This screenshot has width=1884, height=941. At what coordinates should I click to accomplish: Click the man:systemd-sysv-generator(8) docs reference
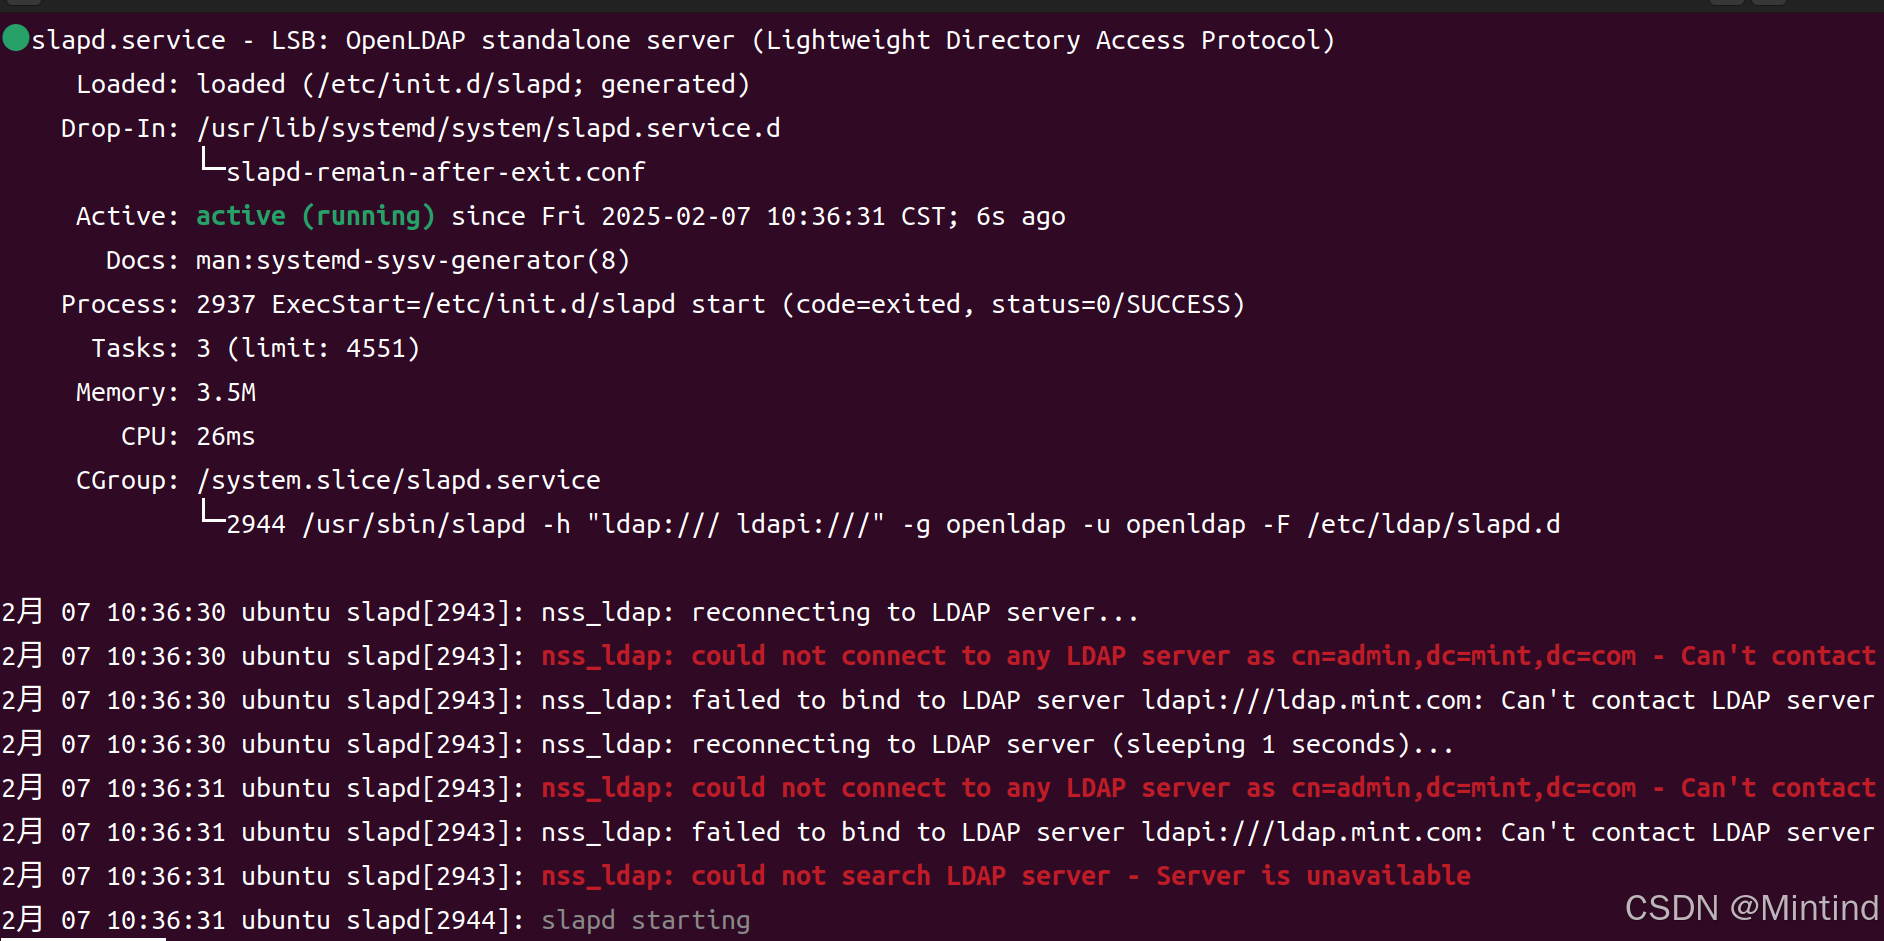tap(412, 260)
